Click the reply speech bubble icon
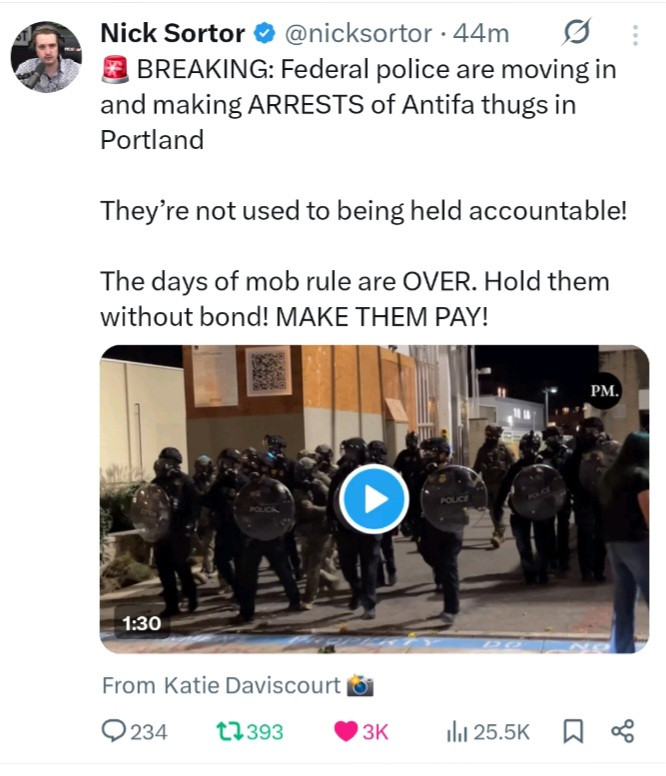 (113, 732)
